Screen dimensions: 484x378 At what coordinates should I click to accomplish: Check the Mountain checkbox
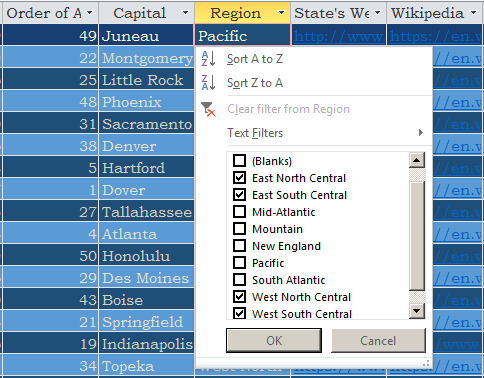[x=239, y=229]
